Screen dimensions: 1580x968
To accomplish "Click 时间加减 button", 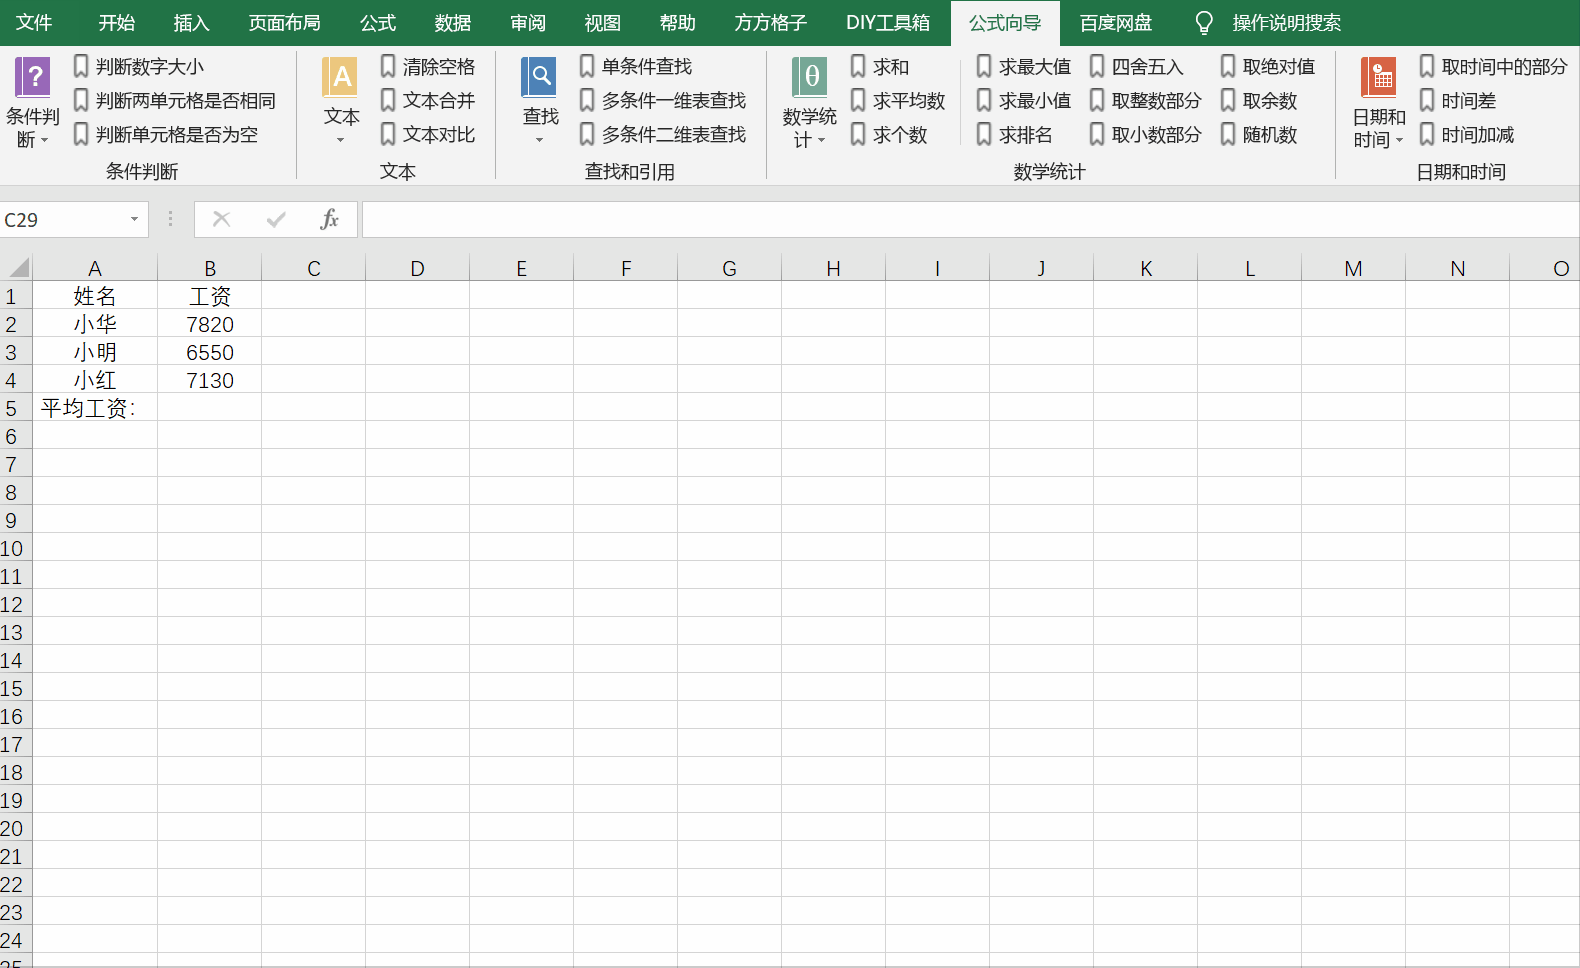I will point(1467,134).
